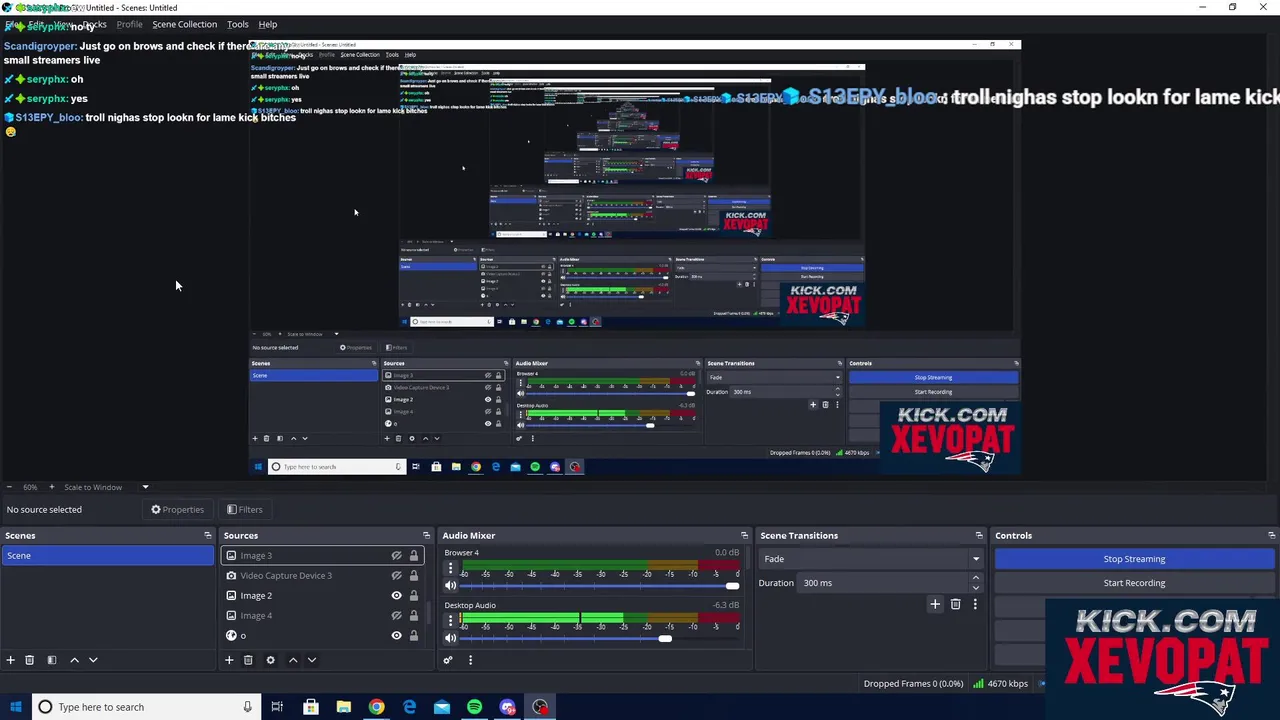
Task: Remove selected scene with trash icon
Action: [x=30, y=660]
